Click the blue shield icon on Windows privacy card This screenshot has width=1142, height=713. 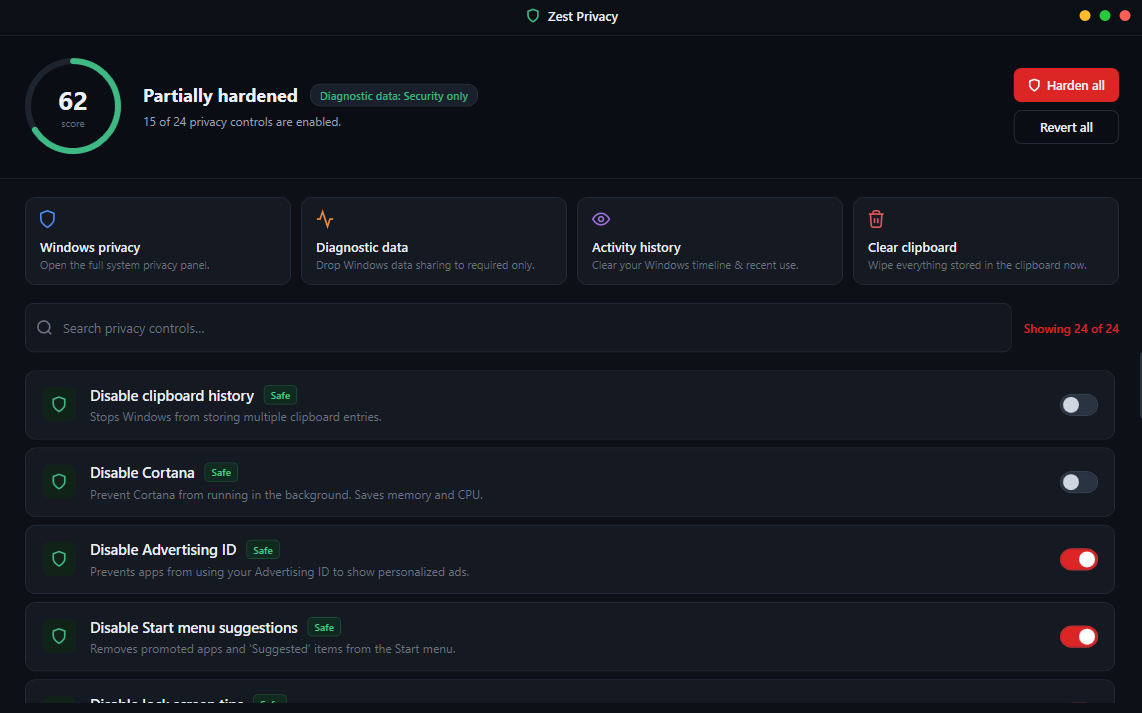click(47, 218)
